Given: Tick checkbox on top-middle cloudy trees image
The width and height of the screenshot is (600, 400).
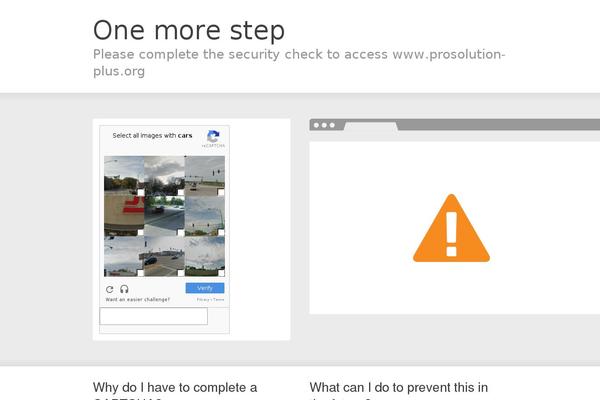Looking at the screenshot, I should click(x=181, y=193).
